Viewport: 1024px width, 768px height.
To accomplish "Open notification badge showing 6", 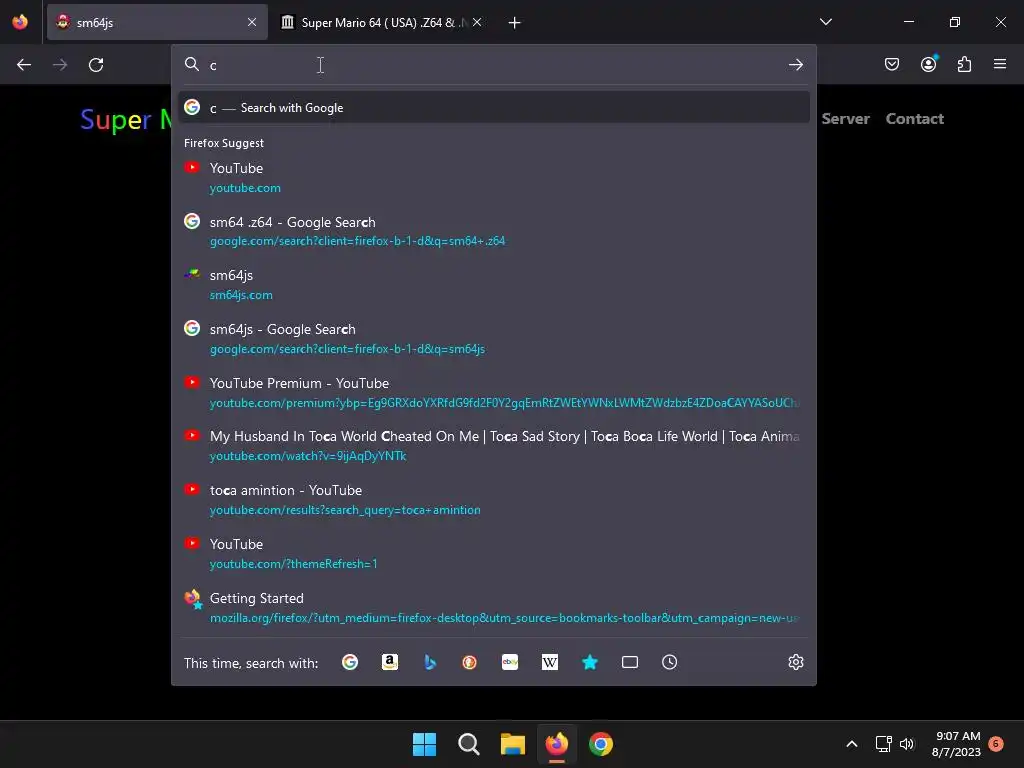I will (996, 744).
